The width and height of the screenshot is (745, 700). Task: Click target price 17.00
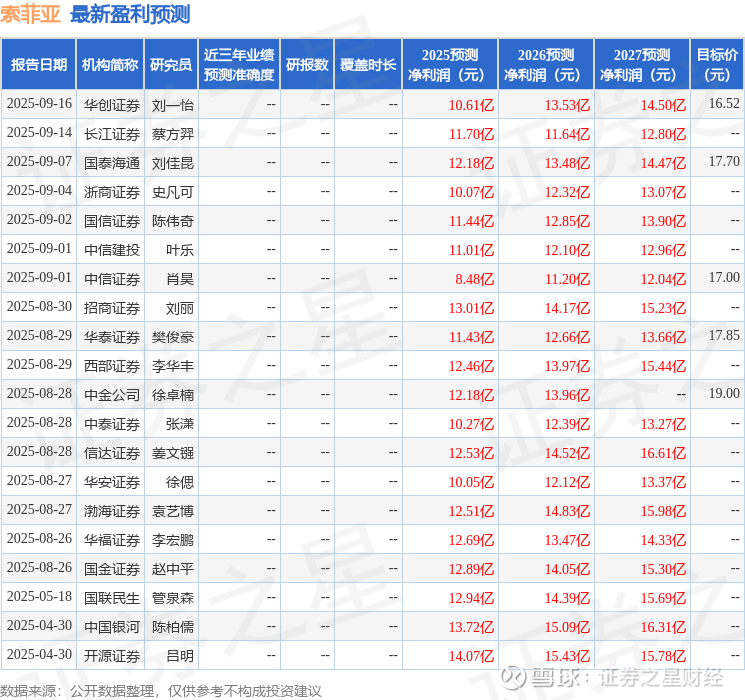(724, 277)
